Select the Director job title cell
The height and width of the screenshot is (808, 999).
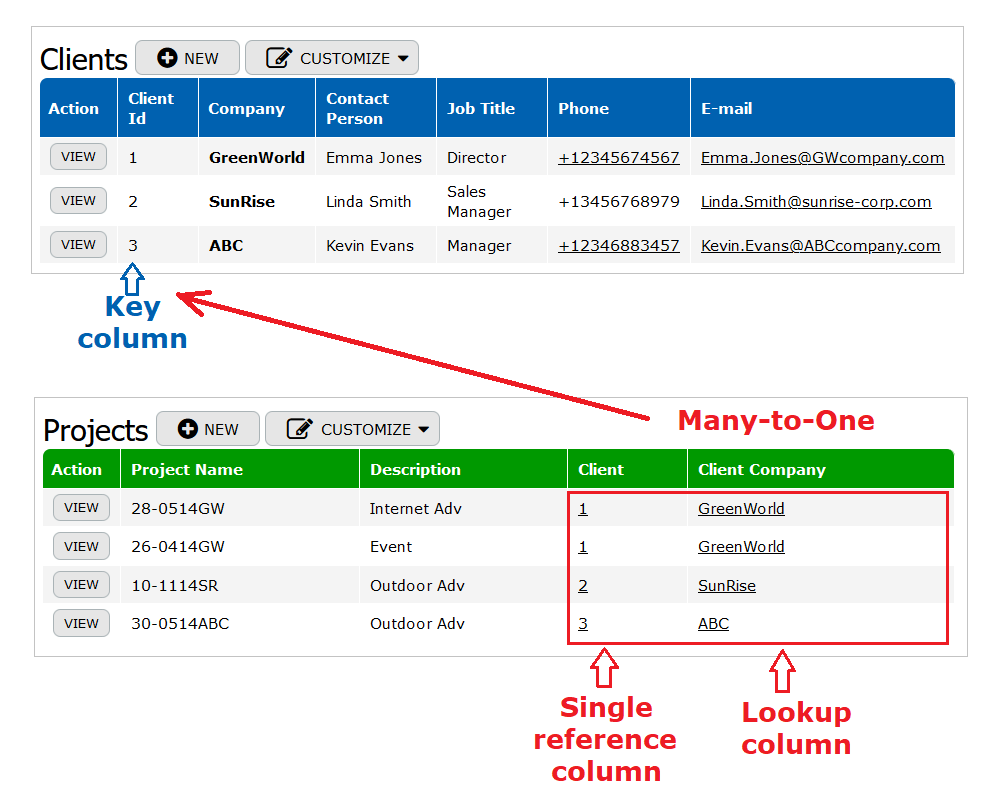(492, 157)
